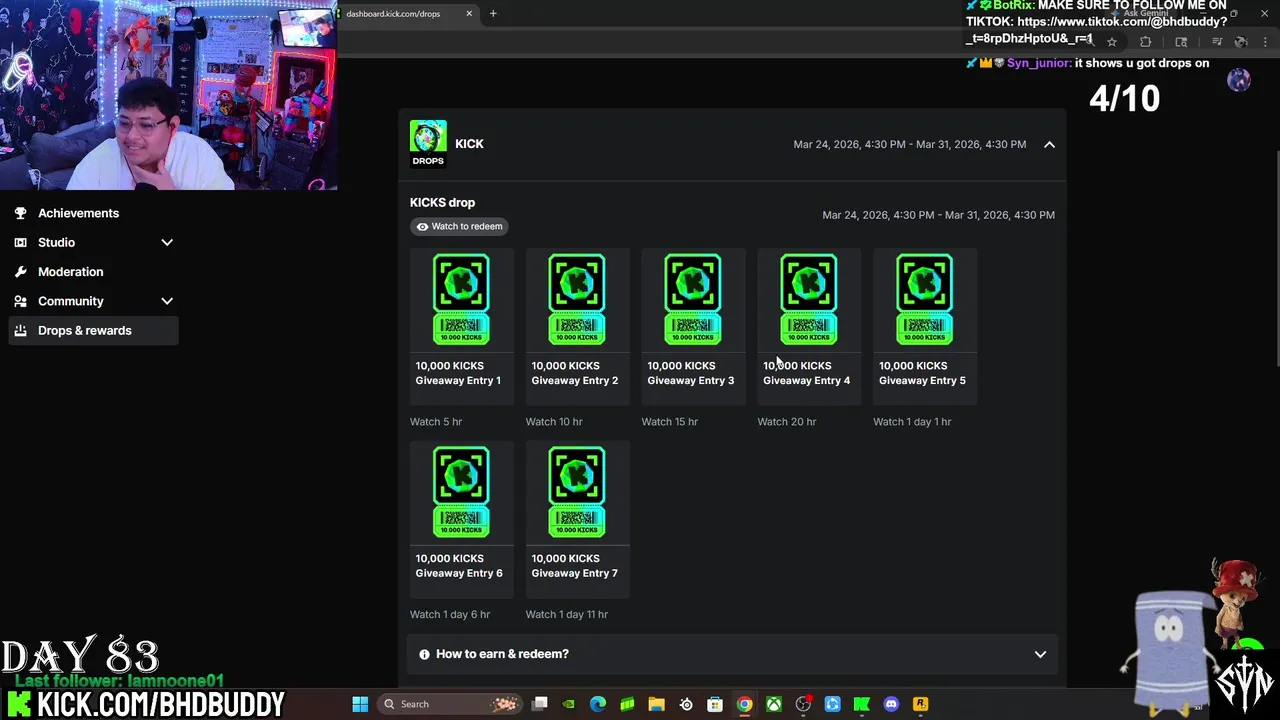Open a new browser tab
This screenshot has height=720, width=1280.
(493, 14)
